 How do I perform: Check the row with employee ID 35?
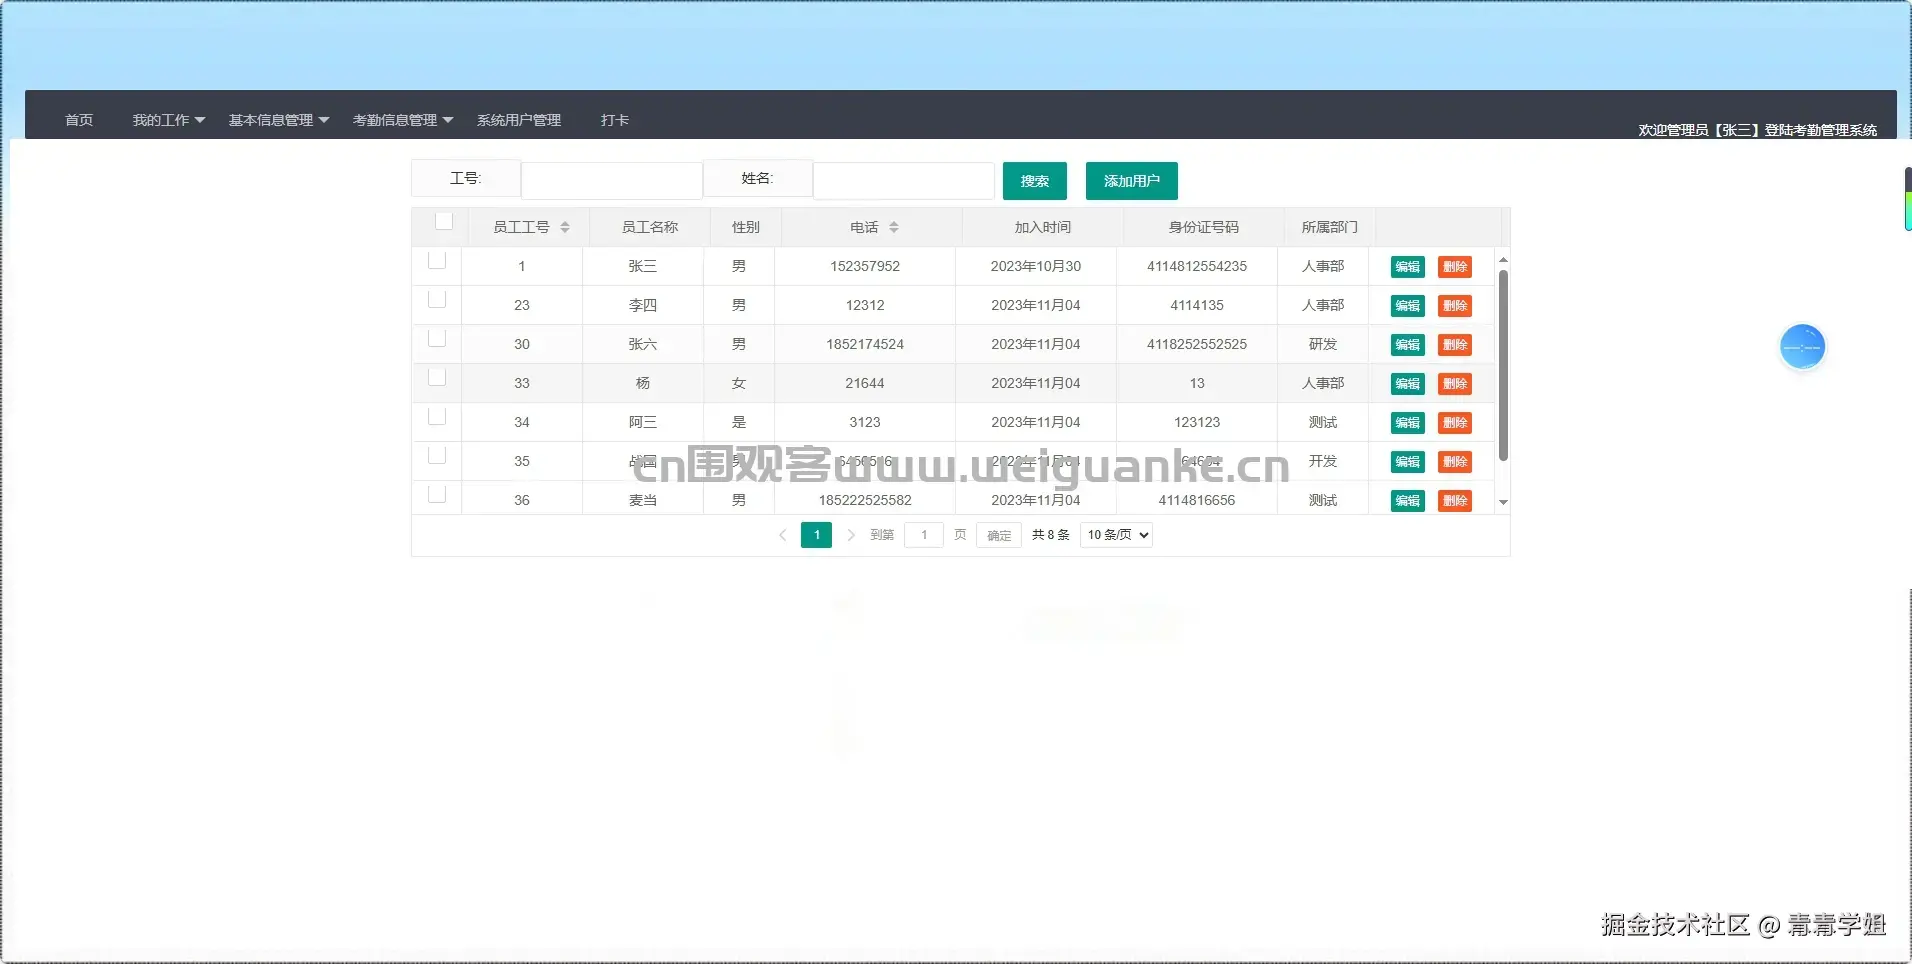437,455
